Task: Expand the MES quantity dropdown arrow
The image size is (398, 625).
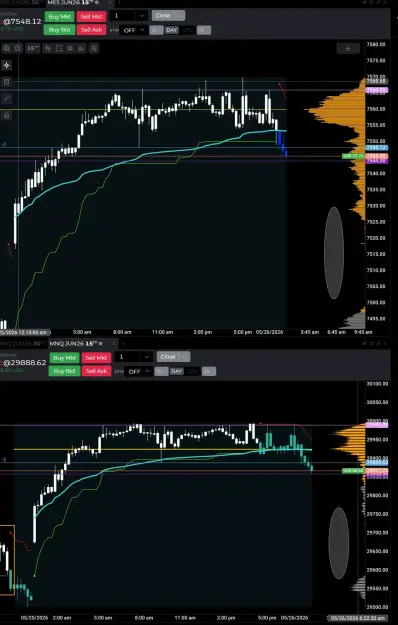Action: (142, 16)
